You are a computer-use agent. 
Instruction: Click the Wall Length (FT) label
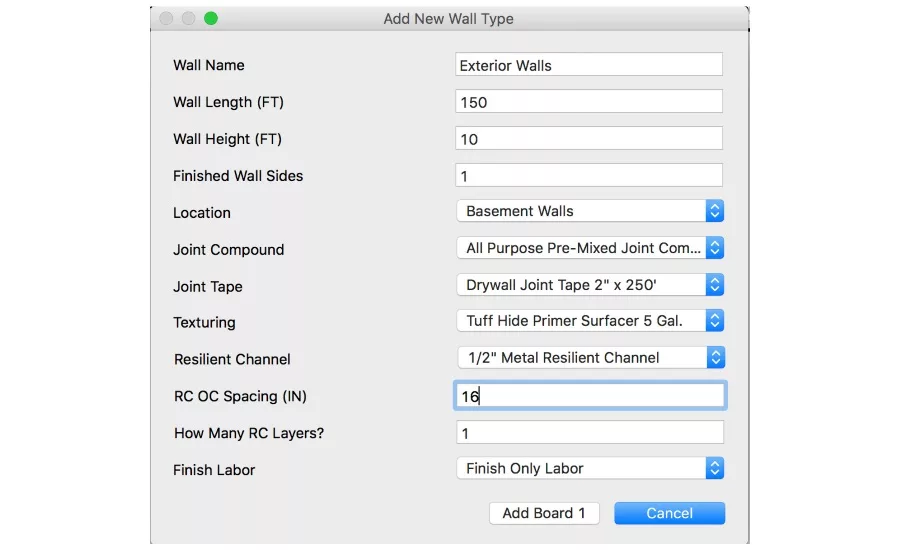coord(228,102)
